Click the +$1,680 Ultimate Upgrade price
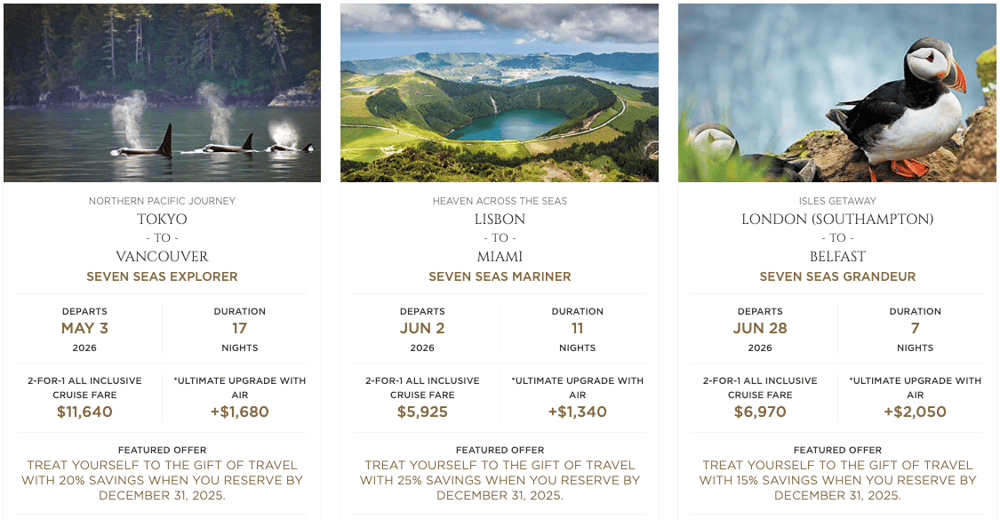The height and width of the screenshot is (520, 1000). (239, 412)
